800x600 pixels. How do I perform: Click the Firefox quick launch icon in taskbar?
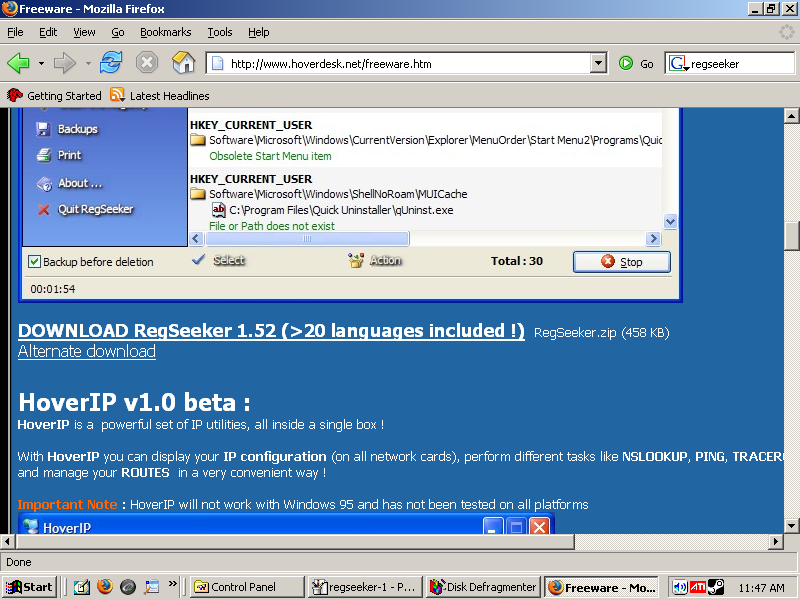pyautogui.click(x=105, y=587)
